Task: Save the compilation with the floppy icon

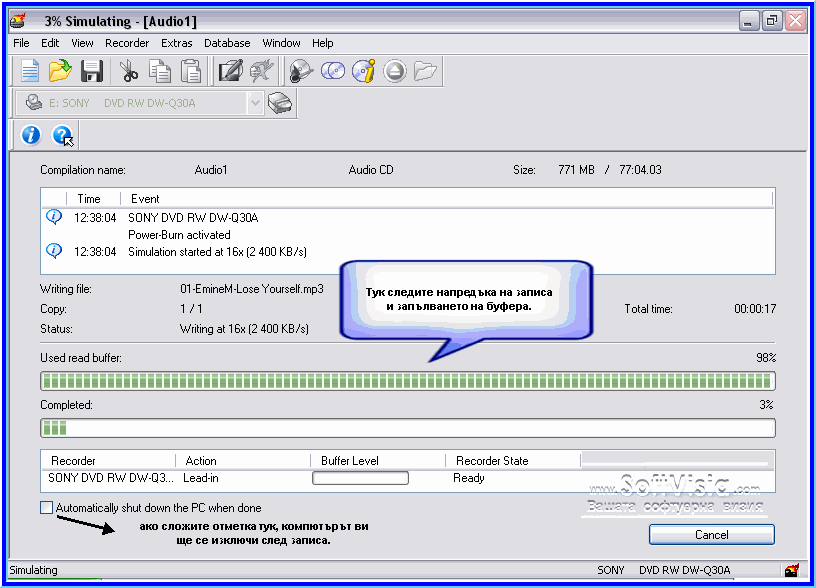Action: pyautogui.click(x=92, y=71)
